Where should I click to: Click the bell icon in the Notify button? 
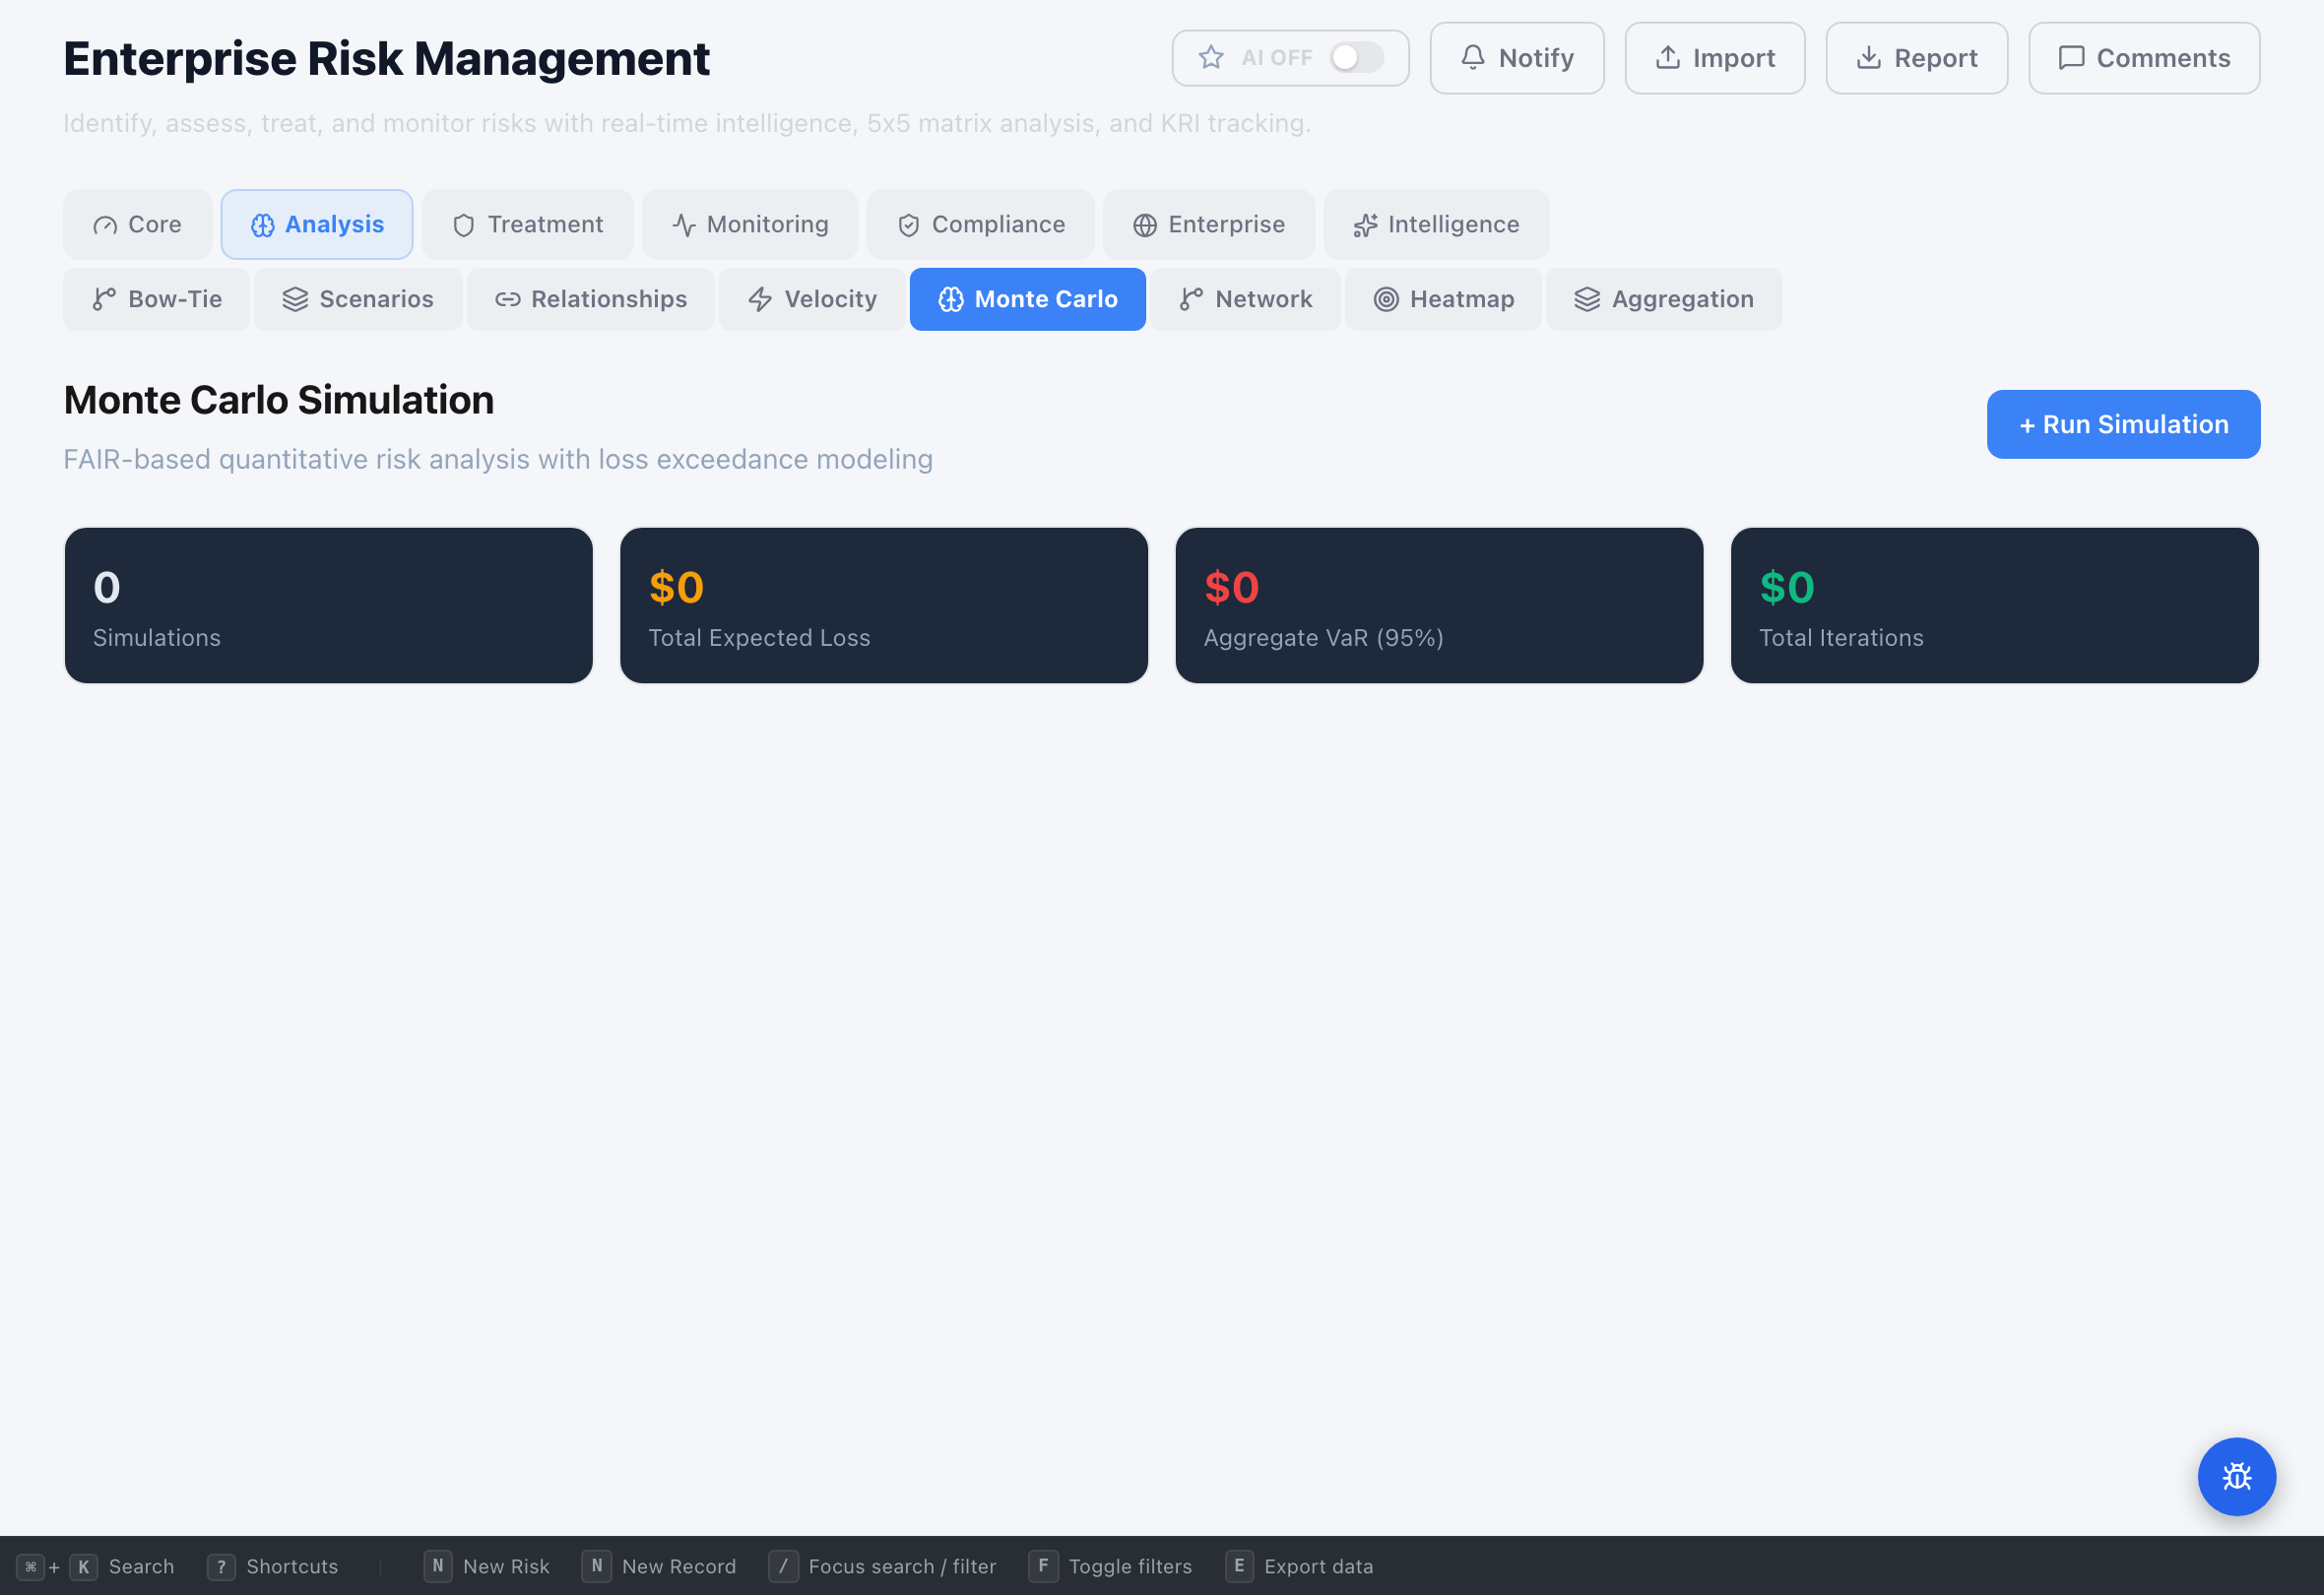[x=1472, y=57]
